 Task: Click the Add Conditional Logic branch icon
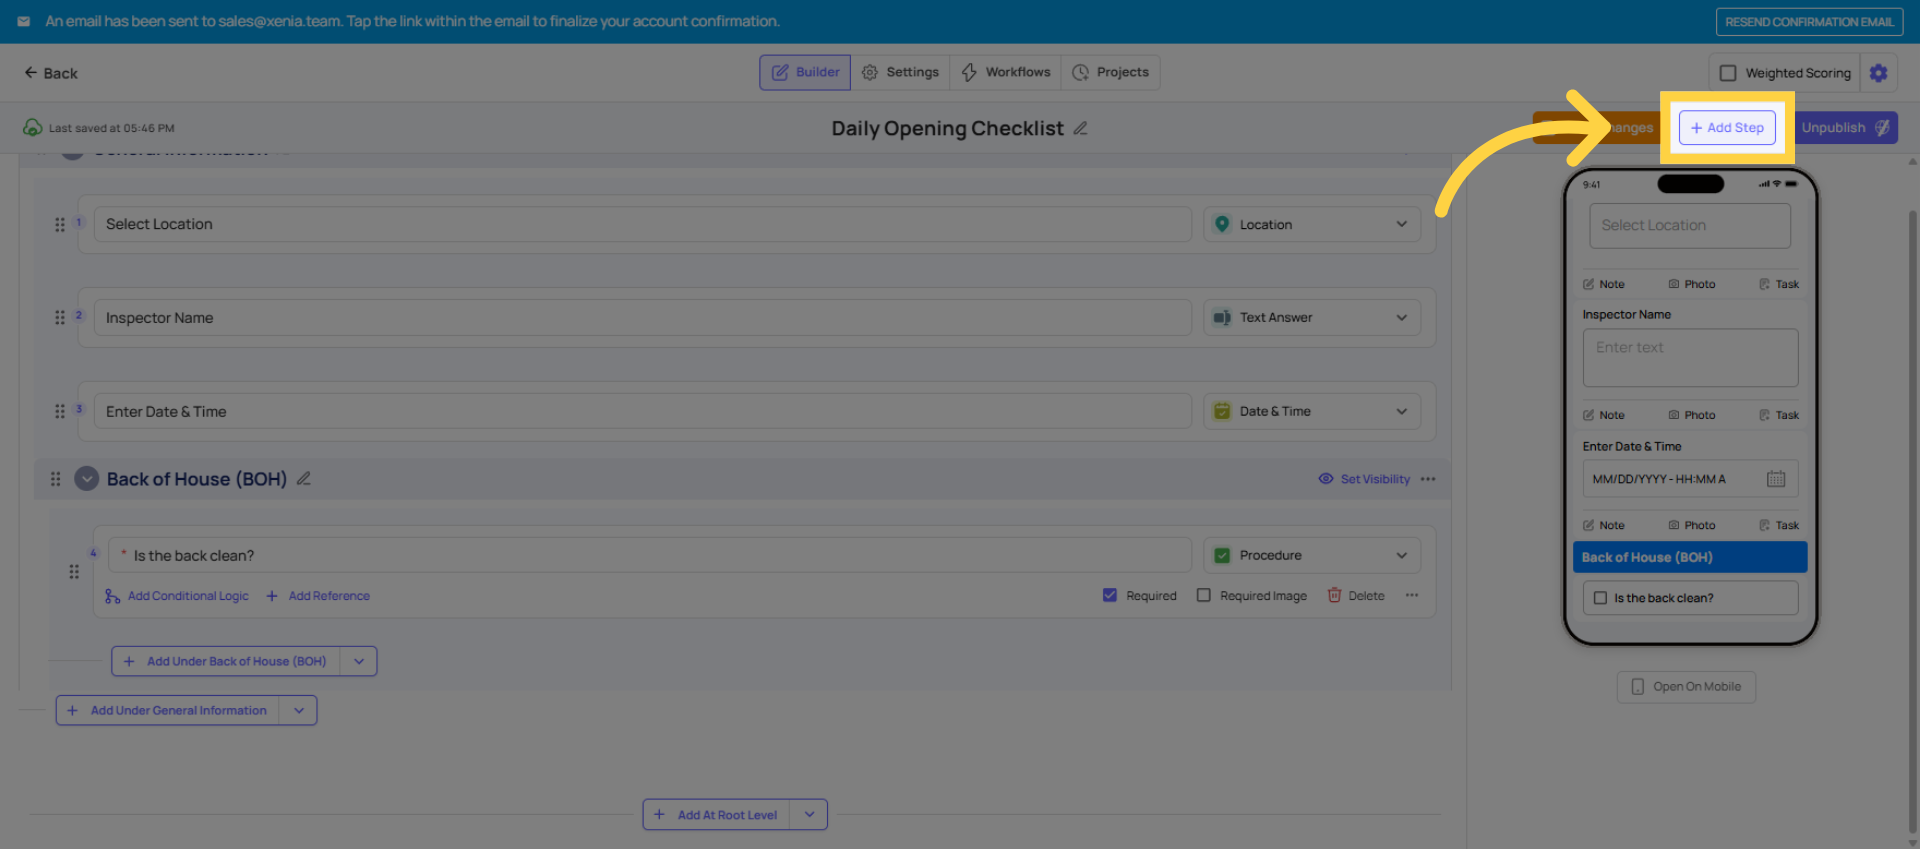coord(112,596)
